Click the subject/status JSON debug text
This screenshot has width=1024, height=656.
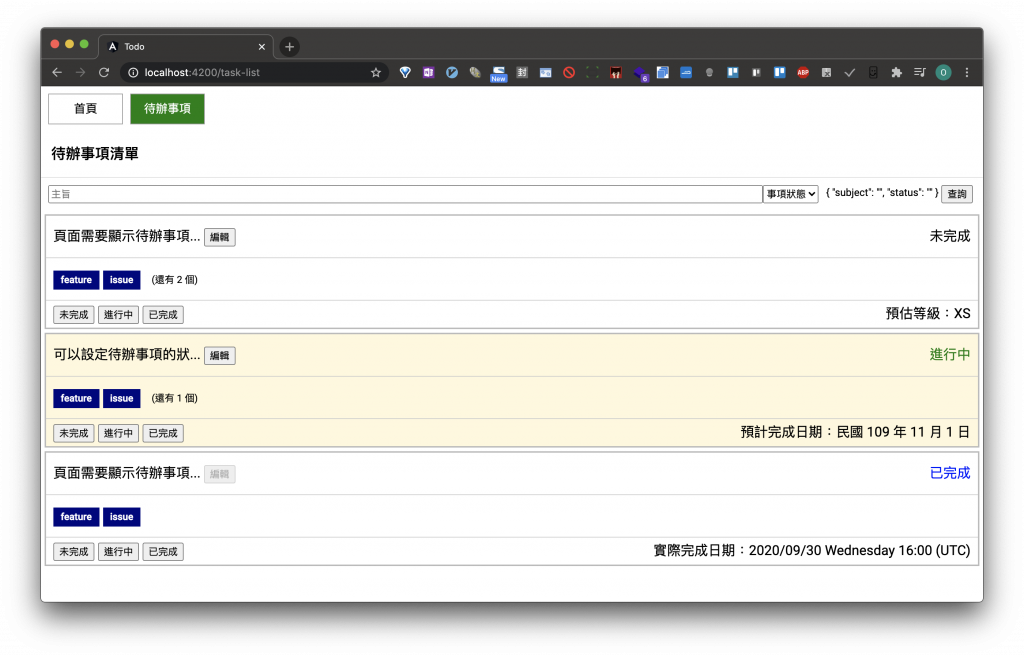(882, 193)
